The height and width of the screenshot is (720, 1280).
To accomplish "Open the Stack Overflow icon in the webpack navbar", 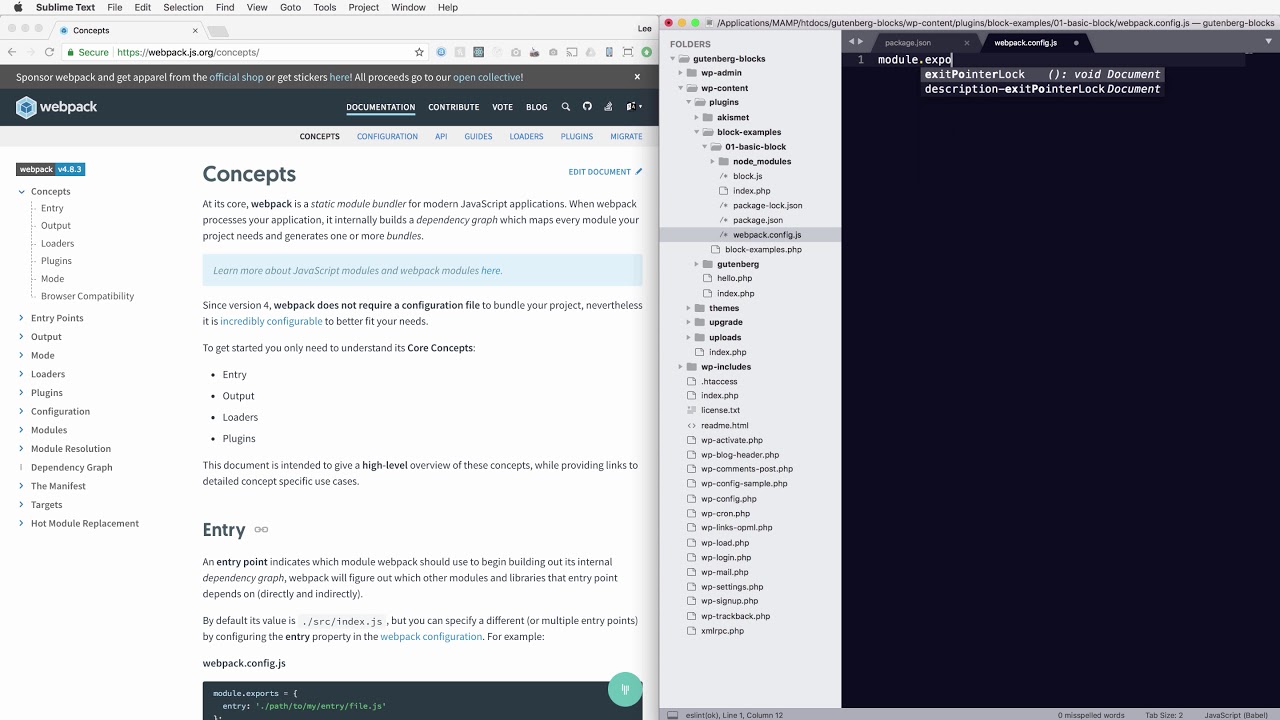I will pyautogui.click(x=608, y=107).
